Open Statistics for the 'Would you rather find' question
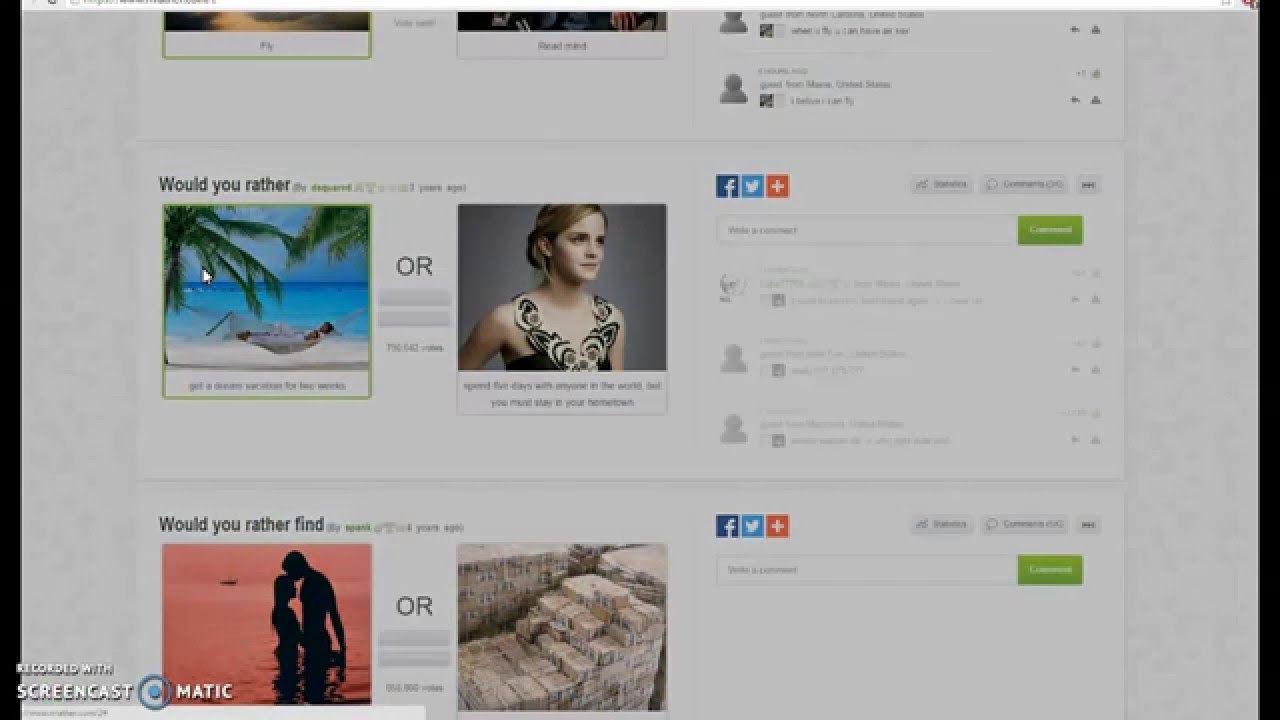This screenshot has width=1280, height=720. (942, 525)
